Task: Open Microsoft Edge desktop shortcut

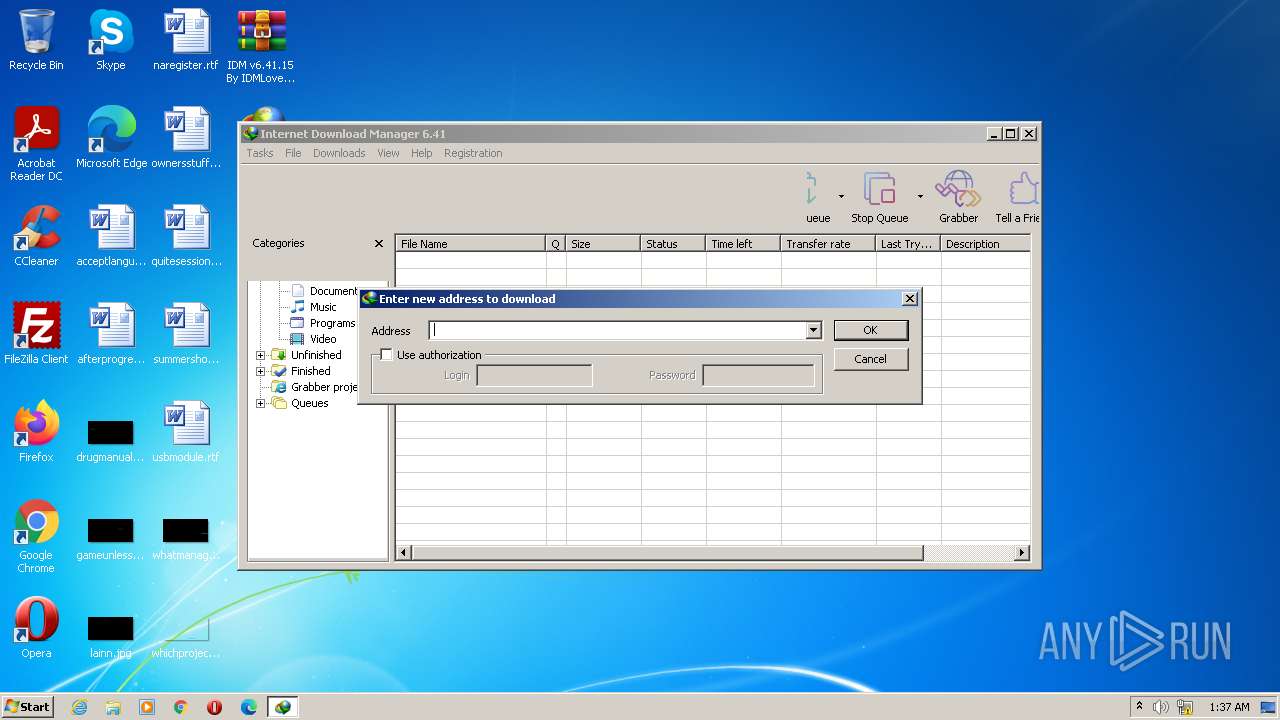Action: pyautogui.click(x=111, y=130)
